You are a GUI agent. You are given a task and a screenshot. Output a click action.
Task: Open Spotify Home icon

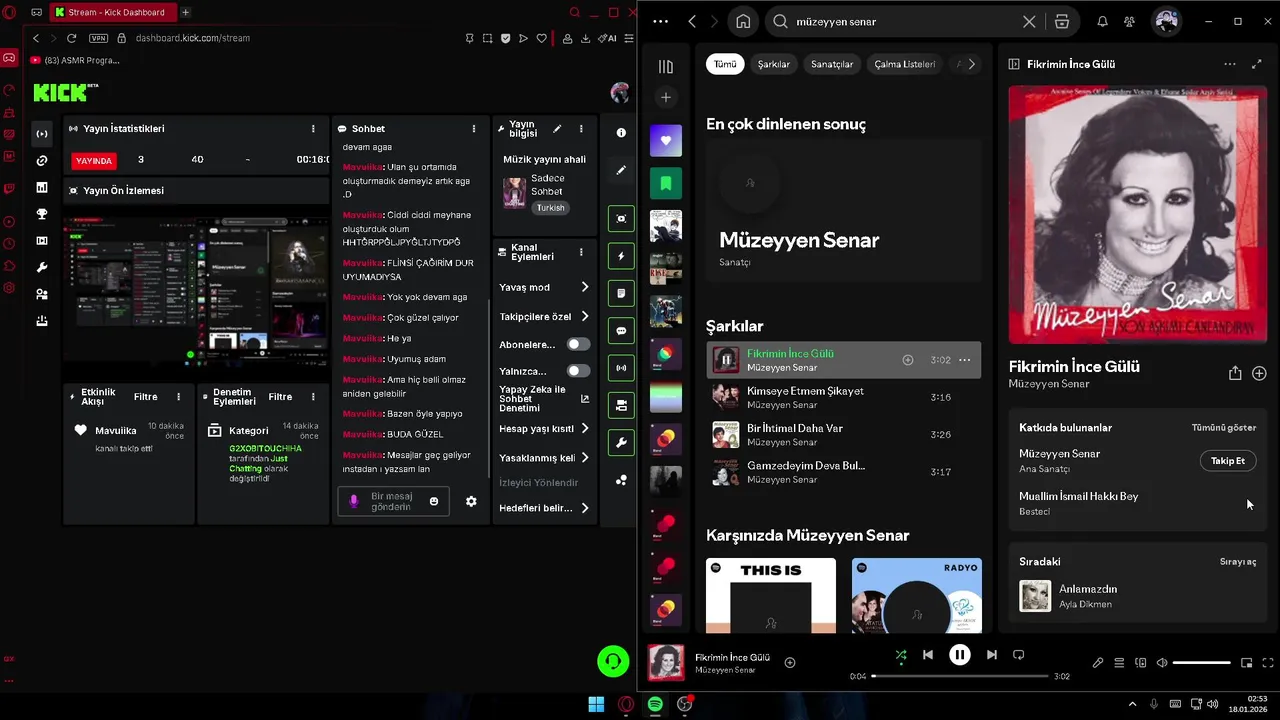pyautogui.click(x=743, y=21)
